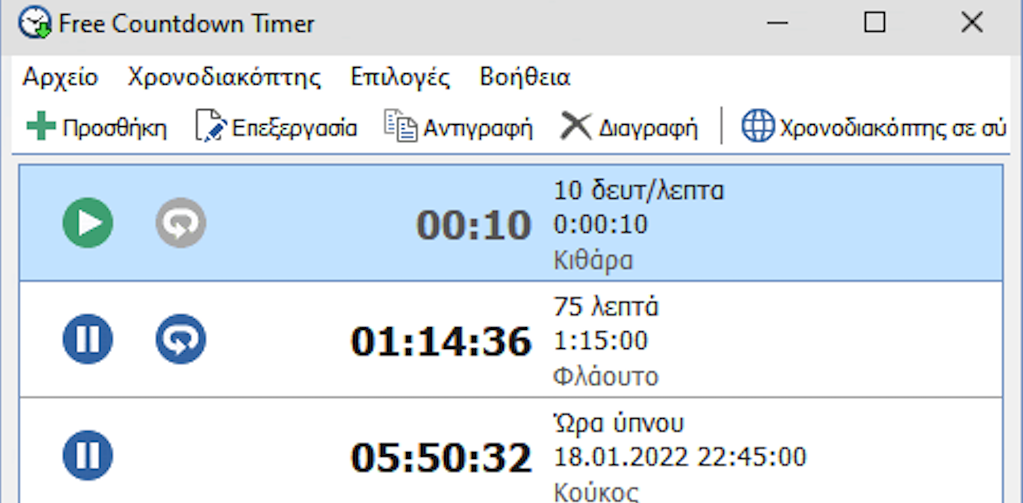Viewport: 1023px width, 503px height.
Task: Restart the 75 λεπτά timer
Action: point(181,339)
